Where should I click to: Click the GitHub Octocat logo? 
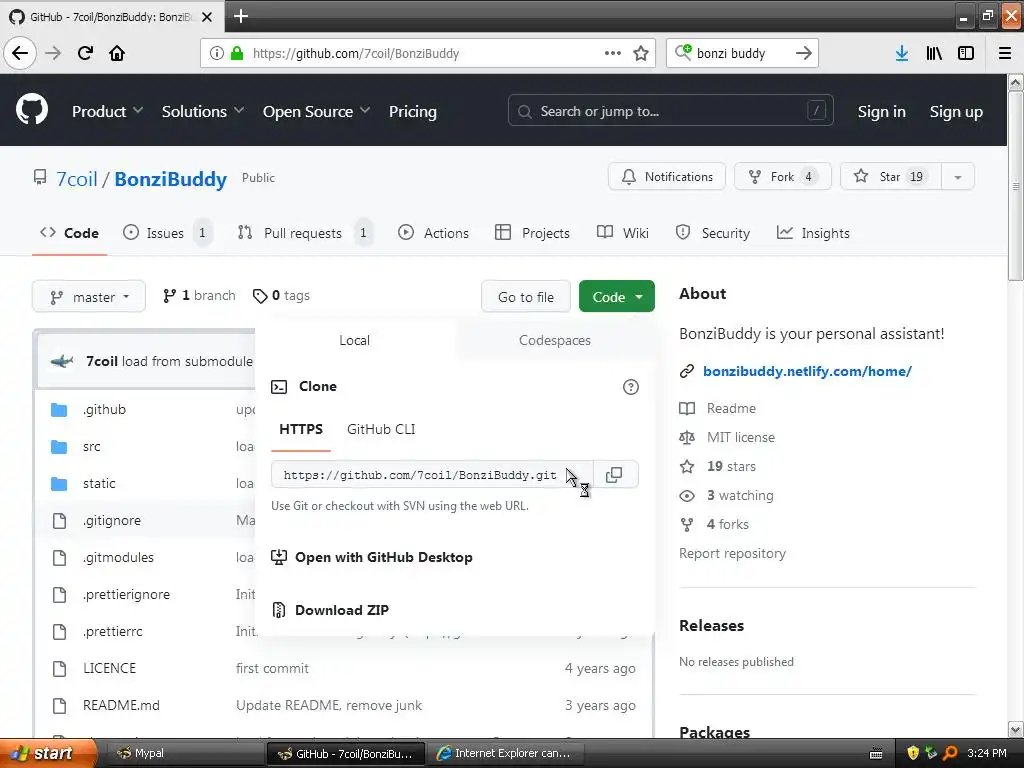[31, 110]
